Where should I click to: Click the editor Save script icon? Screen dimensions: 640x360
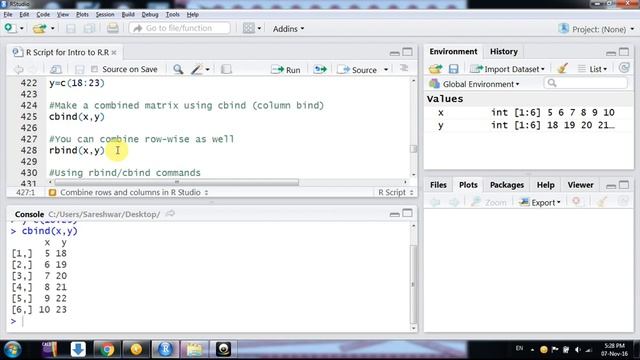pos(79,69)
